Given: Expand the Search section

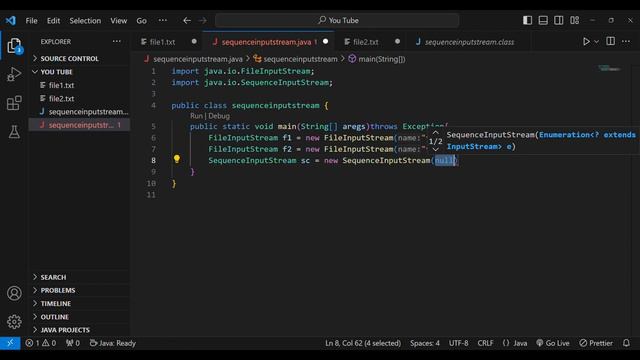Looking at the screenshot, I should pos(80,277).
